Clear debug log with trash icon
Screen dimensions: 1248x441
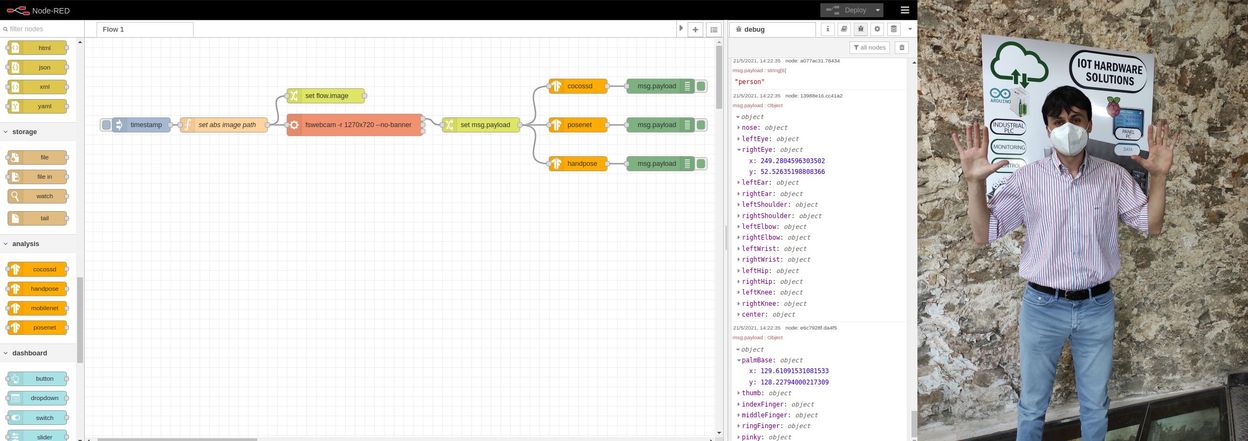coord(901,48)
